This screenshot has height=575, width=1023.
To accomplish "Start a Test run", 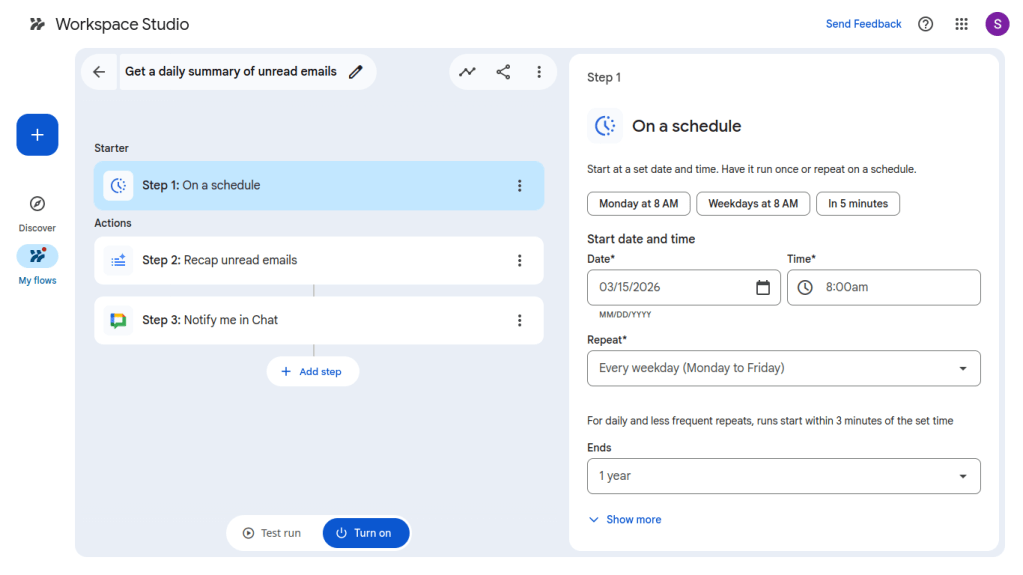I will [x=272, y=533].
